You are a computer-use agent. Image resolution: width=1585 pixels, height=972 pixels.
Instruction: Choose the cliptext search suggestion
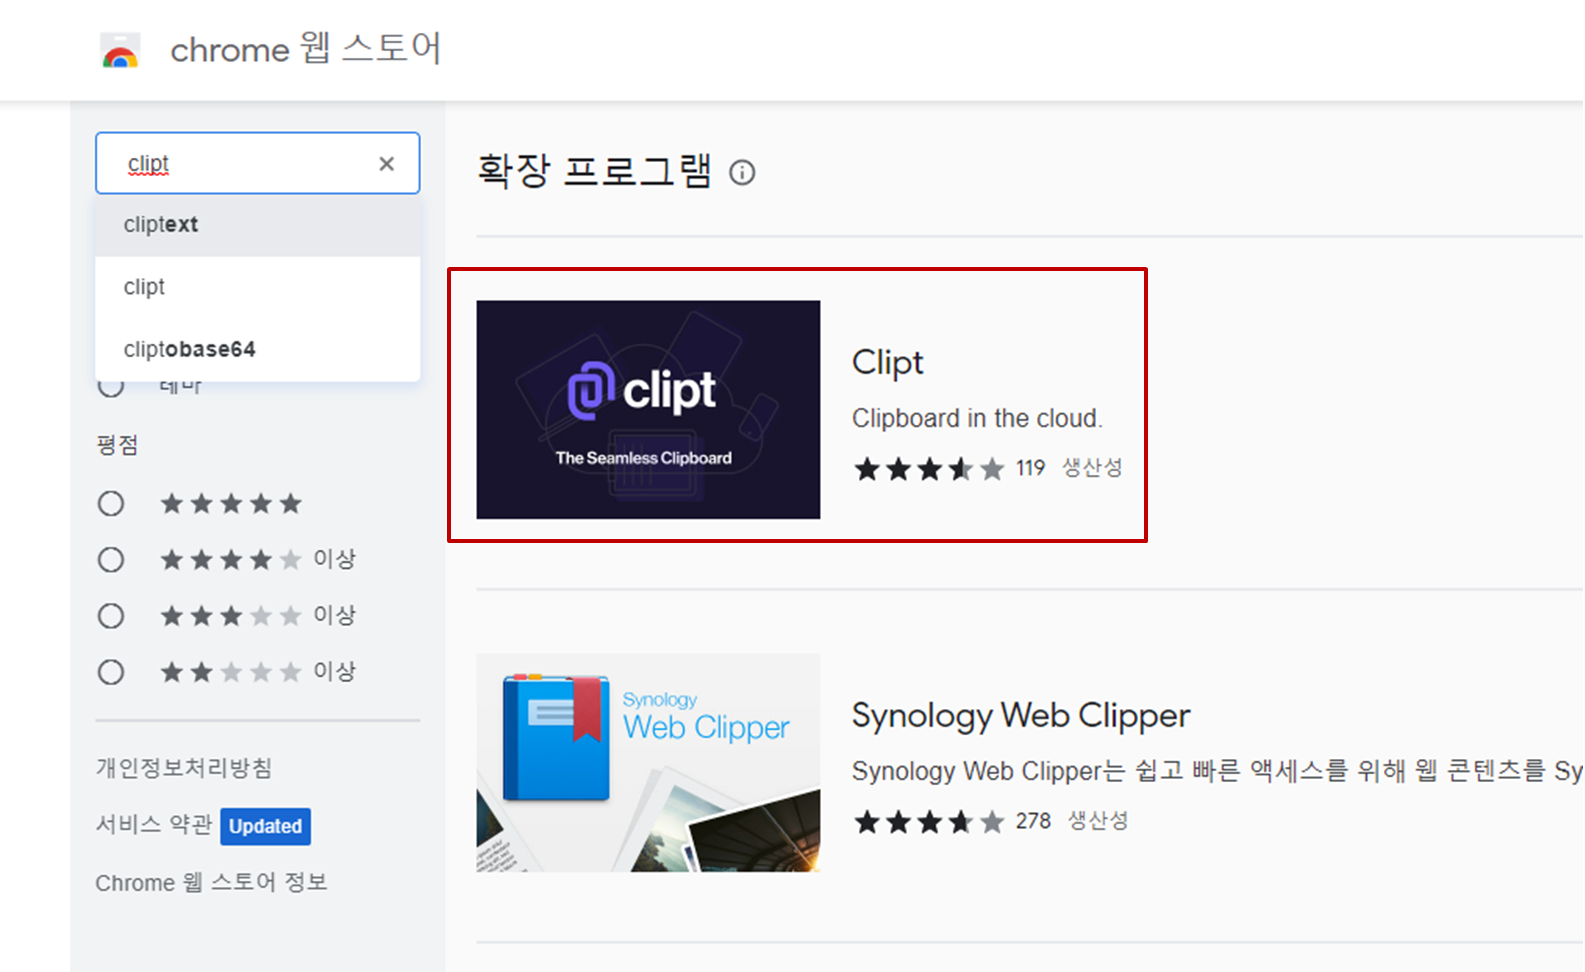[258, 225]
